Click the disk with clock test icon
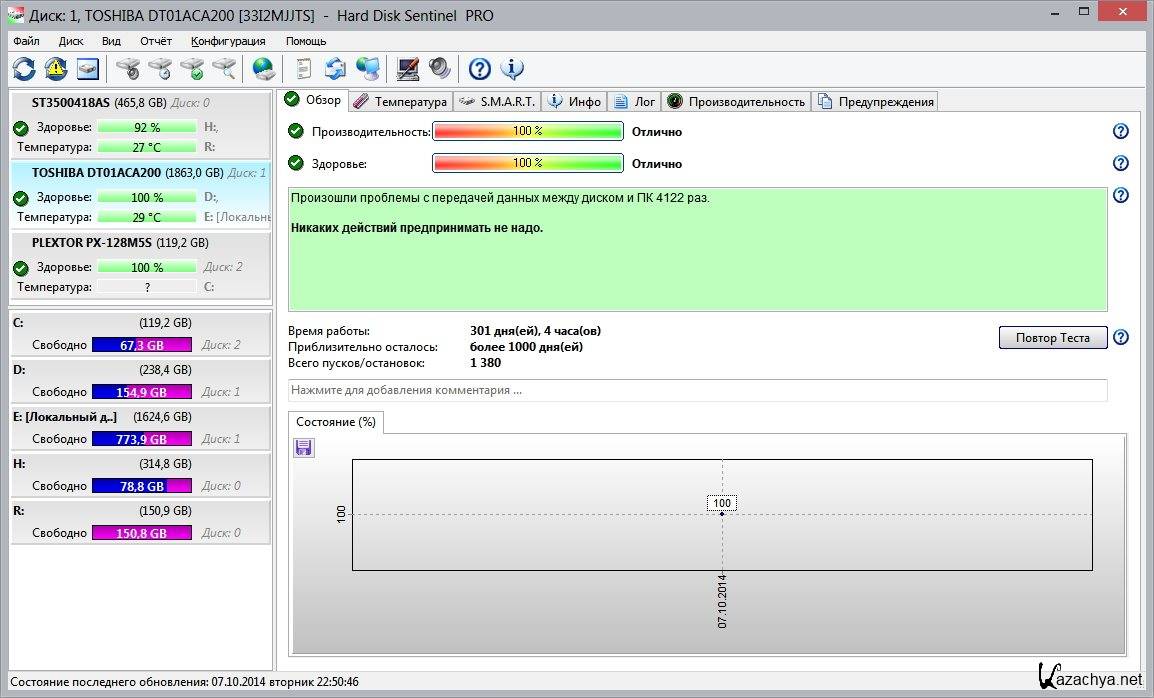Viewport: 1154px width, 698px height. 160,69
